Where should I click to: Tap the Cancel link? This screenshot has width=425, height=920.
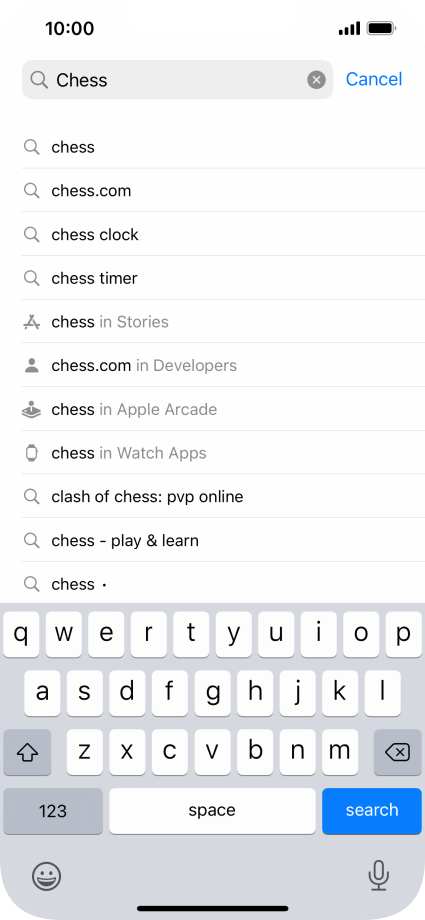pos(374,79)
